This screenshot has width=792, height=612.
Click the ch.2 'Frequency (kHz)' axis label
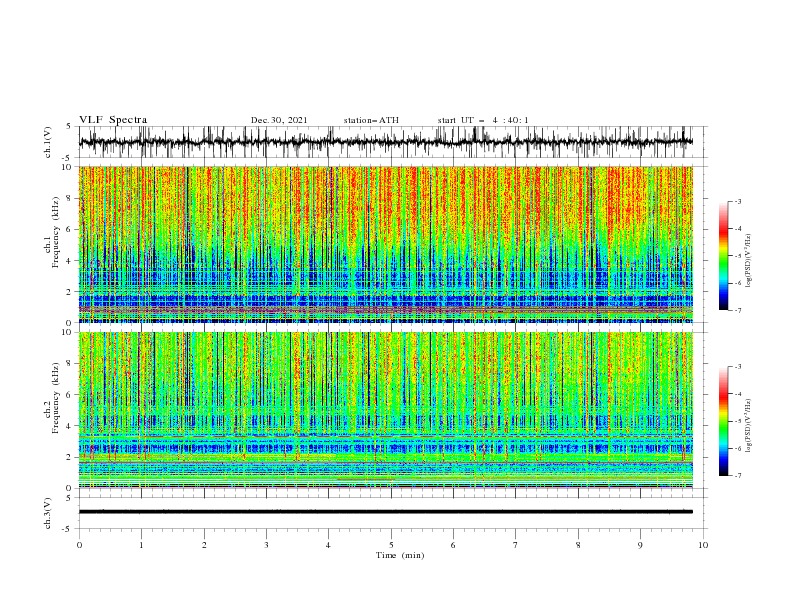(55, 398)
